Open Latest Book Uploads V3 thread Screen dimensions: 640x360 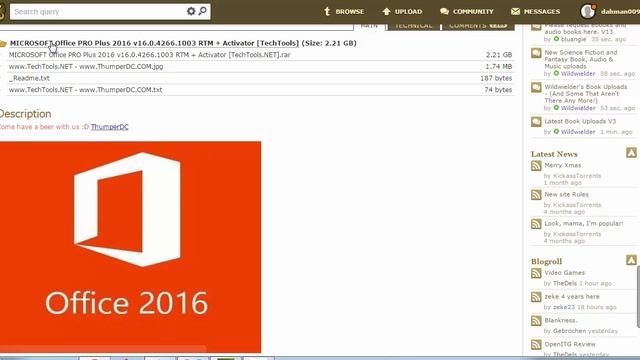pyautogui.click(x=580, y=121)
